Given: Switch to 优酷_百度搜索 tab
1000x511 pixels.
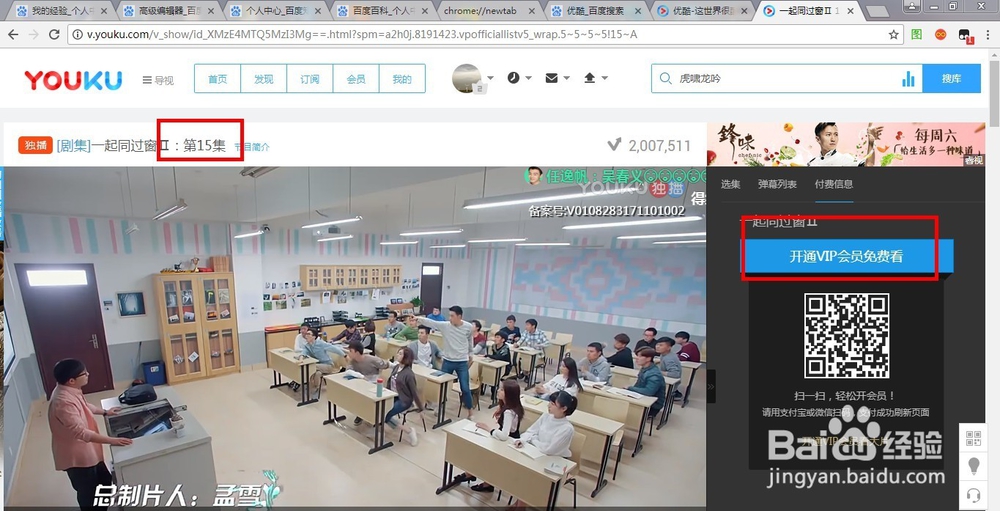Looking at the screenshot, I should click(x=596, y=11).
